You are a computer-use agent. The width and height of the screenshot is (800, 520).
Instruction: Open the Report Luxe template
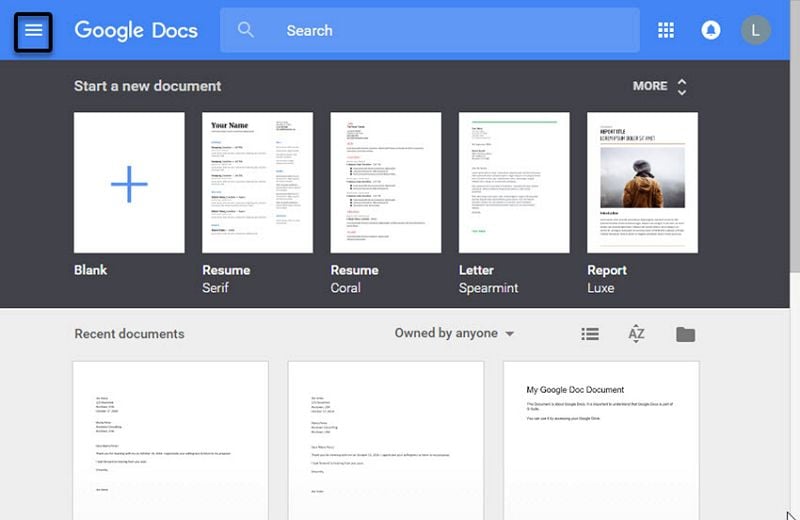click(x=642, y=183)
